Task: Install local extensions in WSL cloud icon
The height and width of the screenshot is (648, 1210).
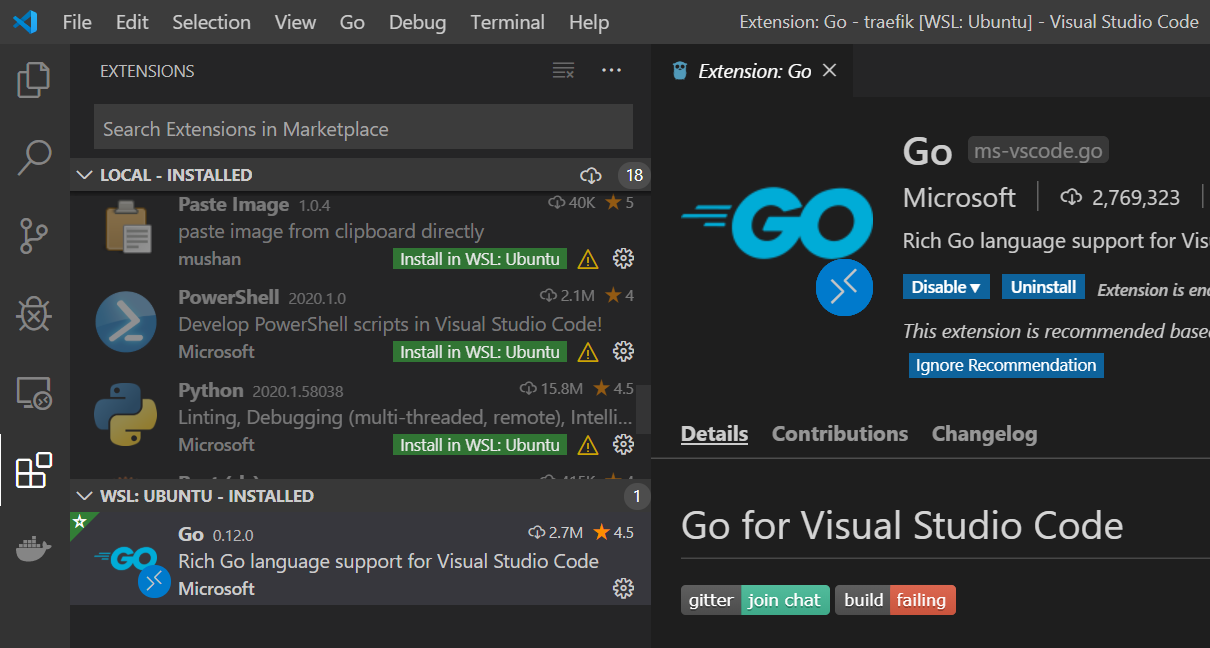Action: tap(591, 176)
